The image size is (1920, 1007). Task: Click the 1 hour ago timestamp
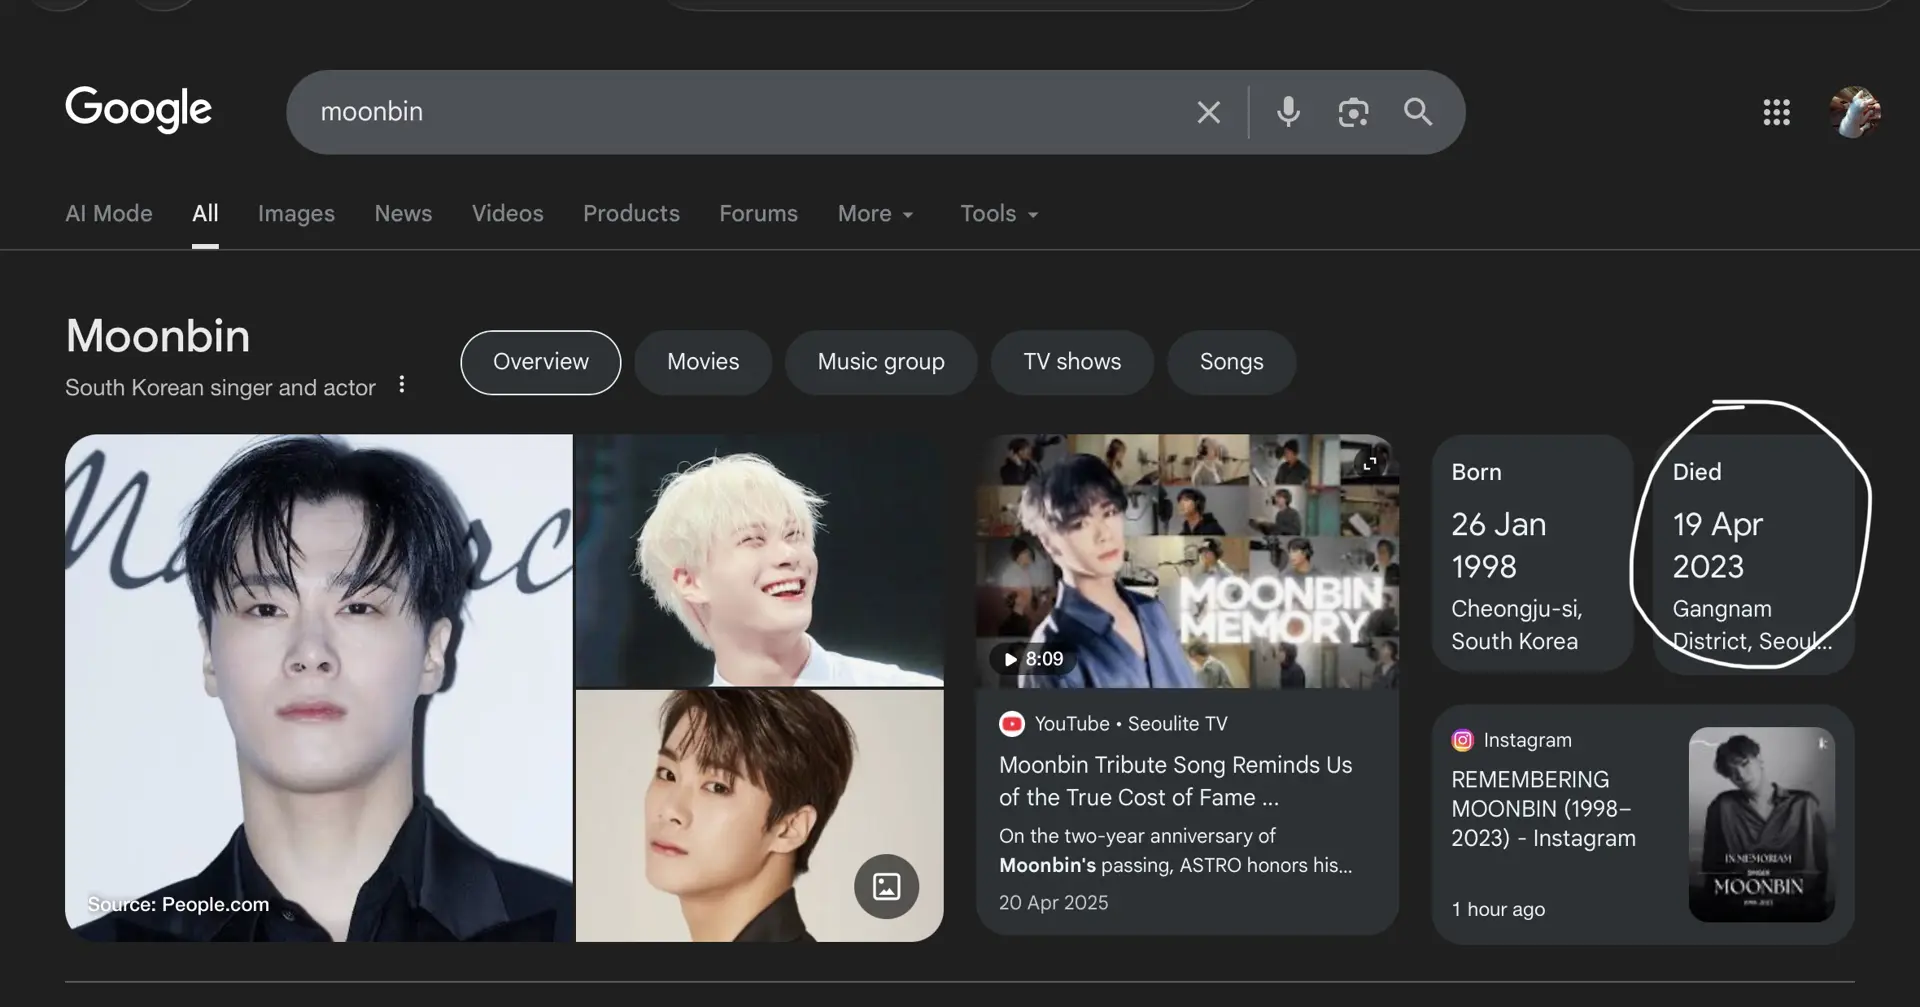(1498, 909)
